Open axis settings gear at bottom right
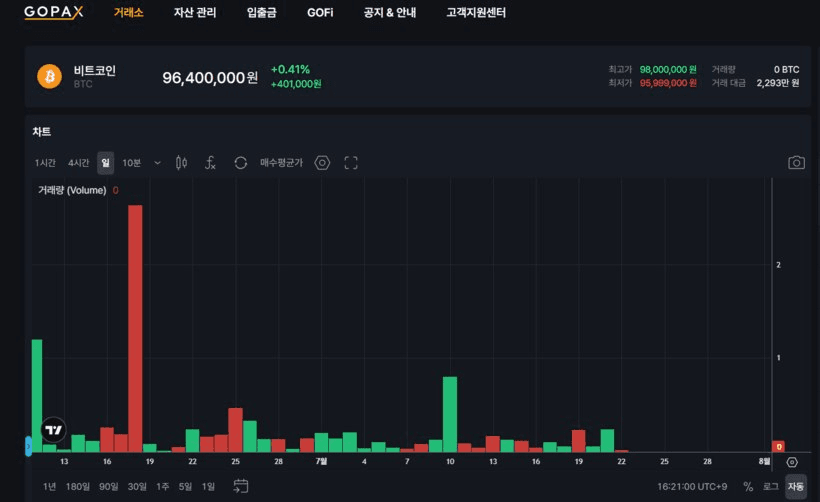 pos(792,462)
